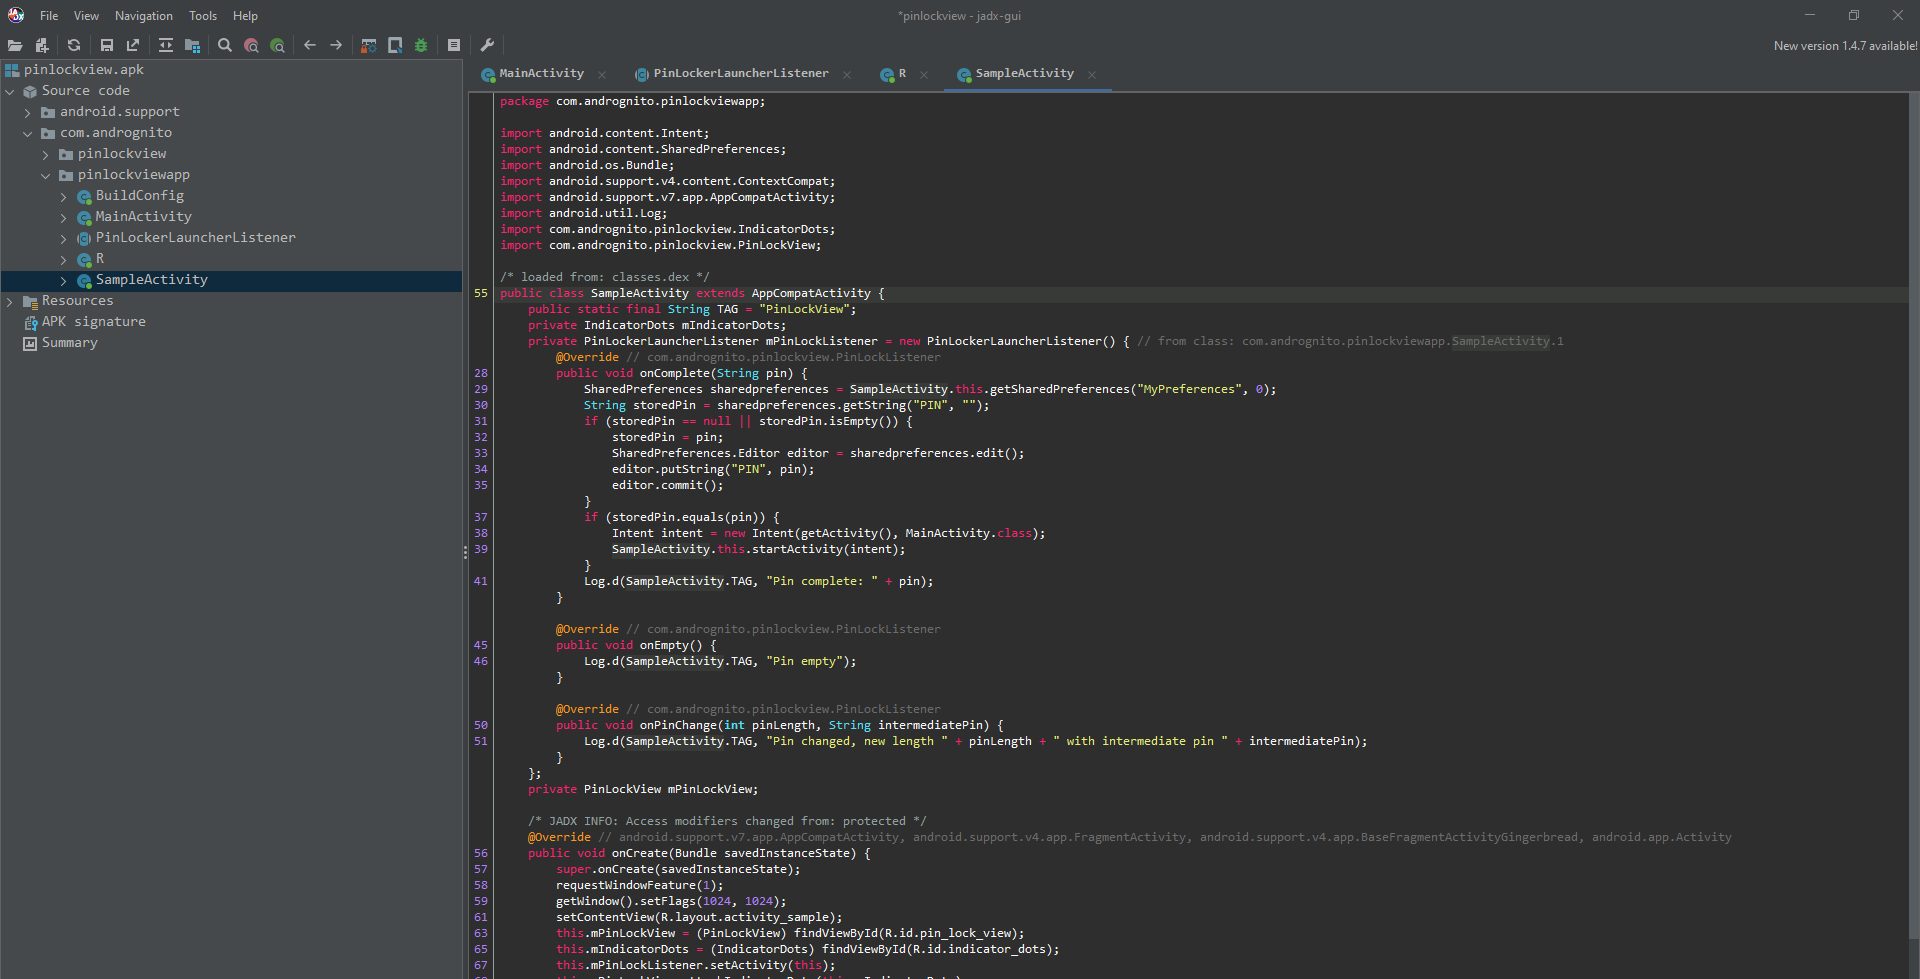Switch to the MainActivity editor tab
This screenshot has width=1920, height=979.
tap(541, 74)
